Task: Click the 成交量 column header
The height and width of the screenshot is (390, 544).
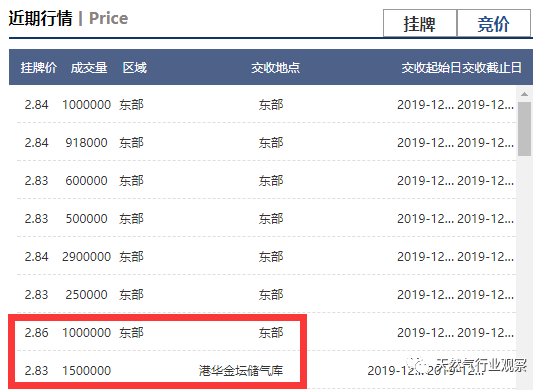Action: click(x=89, y=67)
